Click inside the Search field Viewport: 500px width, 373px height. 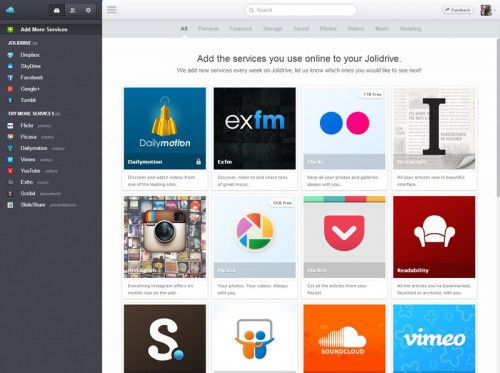[301, 10]
